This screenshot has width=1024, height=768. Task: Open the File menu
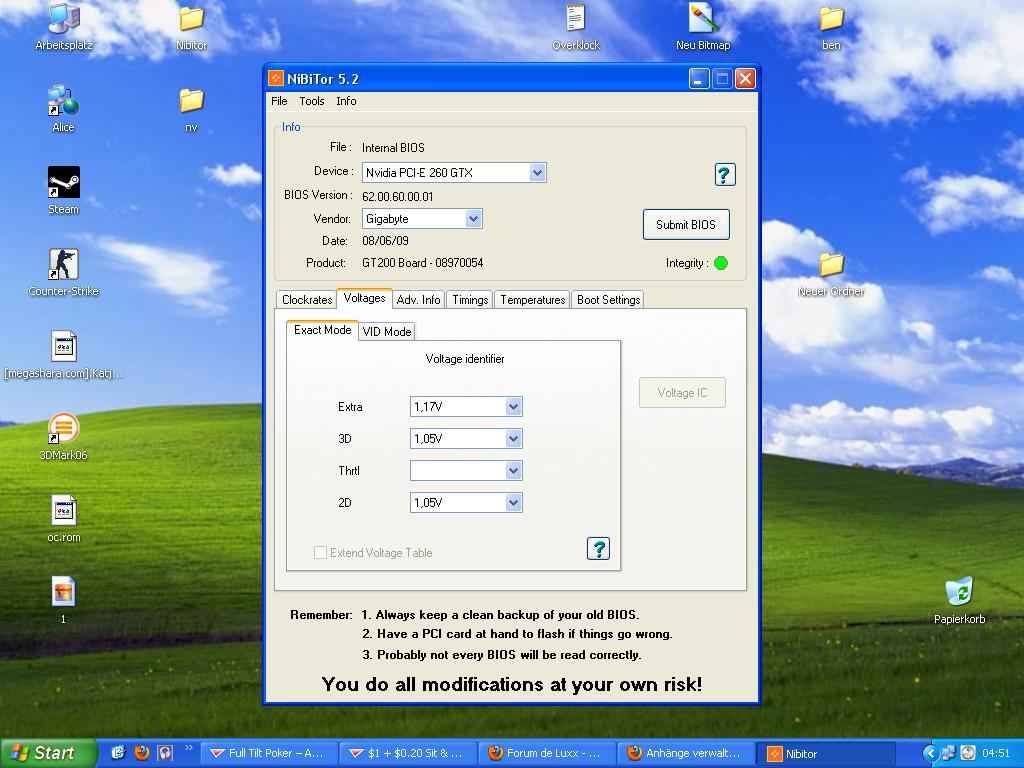pos(279,101)
